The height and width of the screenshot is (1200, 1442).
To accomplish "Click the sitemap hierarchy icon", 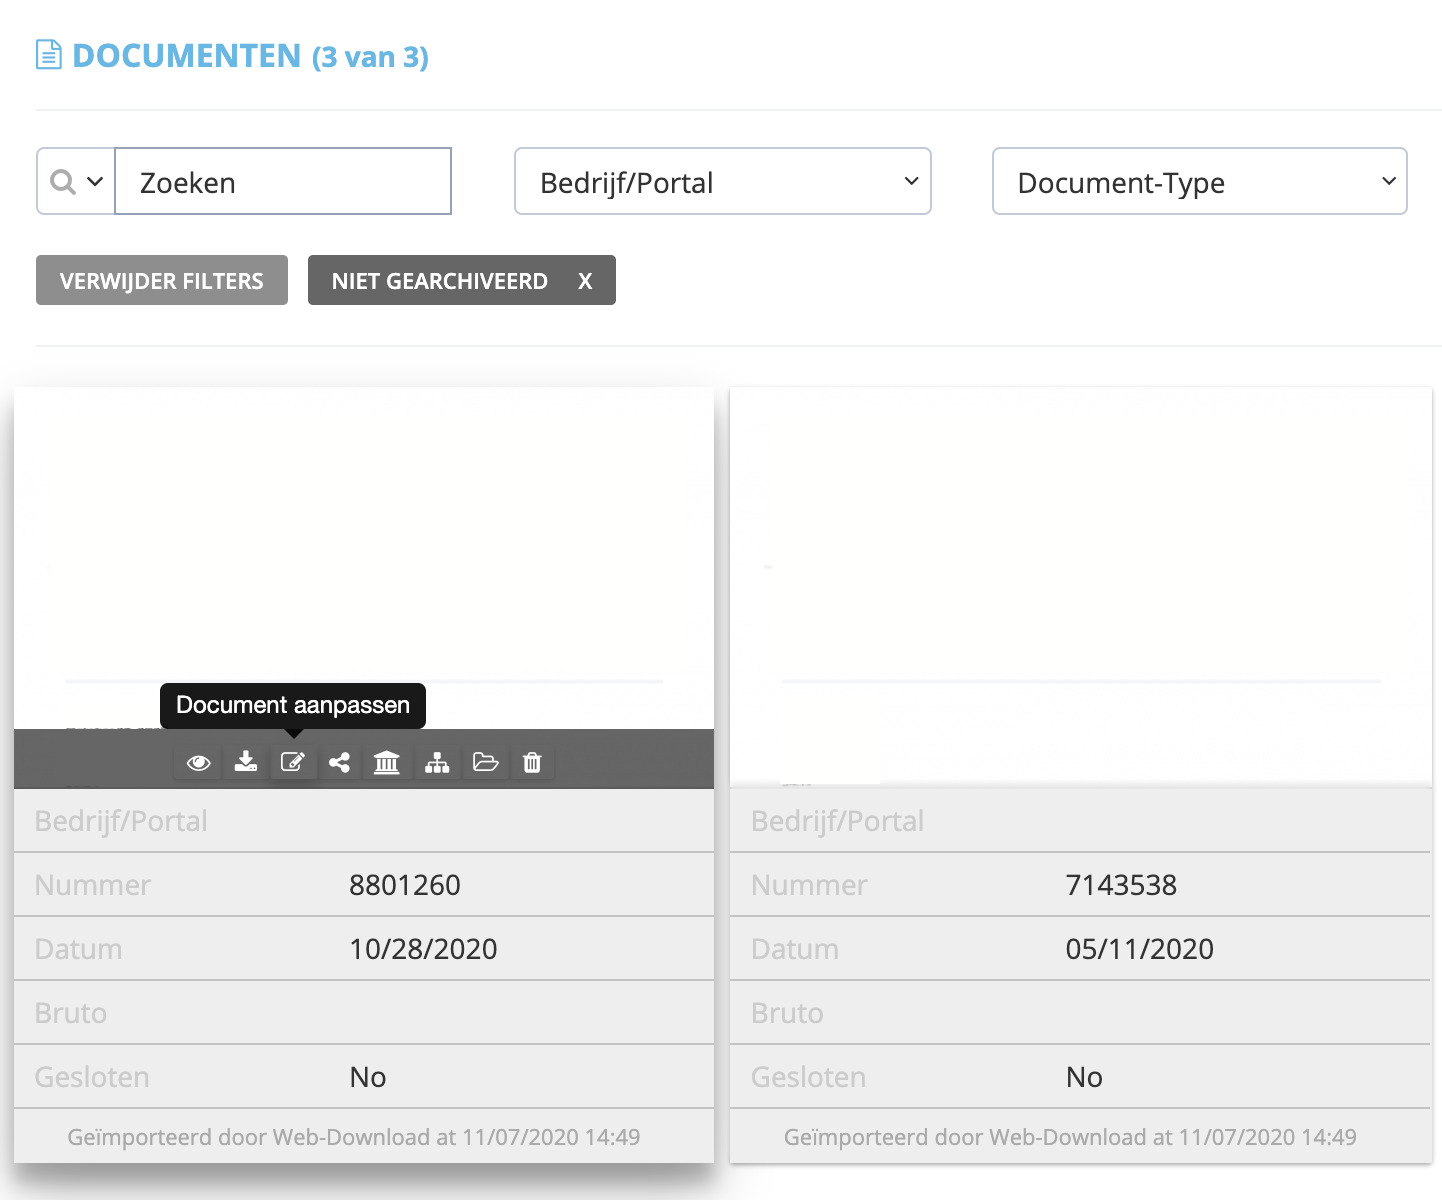I will tap(437, 763).
